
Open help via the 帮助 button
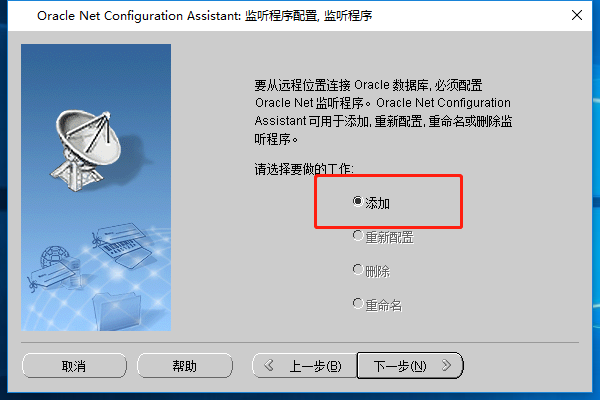pos(185,366)
